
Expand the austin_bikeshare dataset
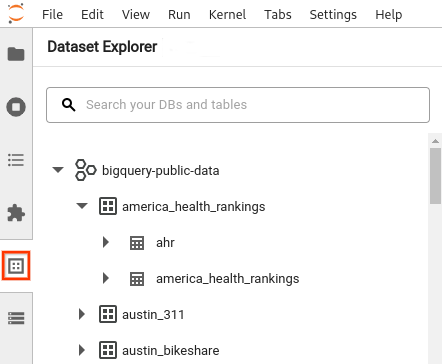click(82, 350)
